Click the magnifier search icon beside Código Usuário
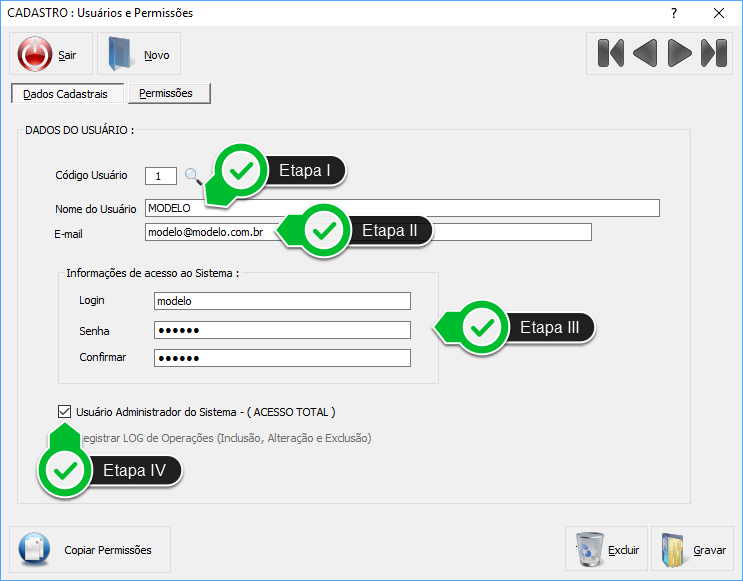Screen dimensions: 743x581 click(x=192, y=176)
